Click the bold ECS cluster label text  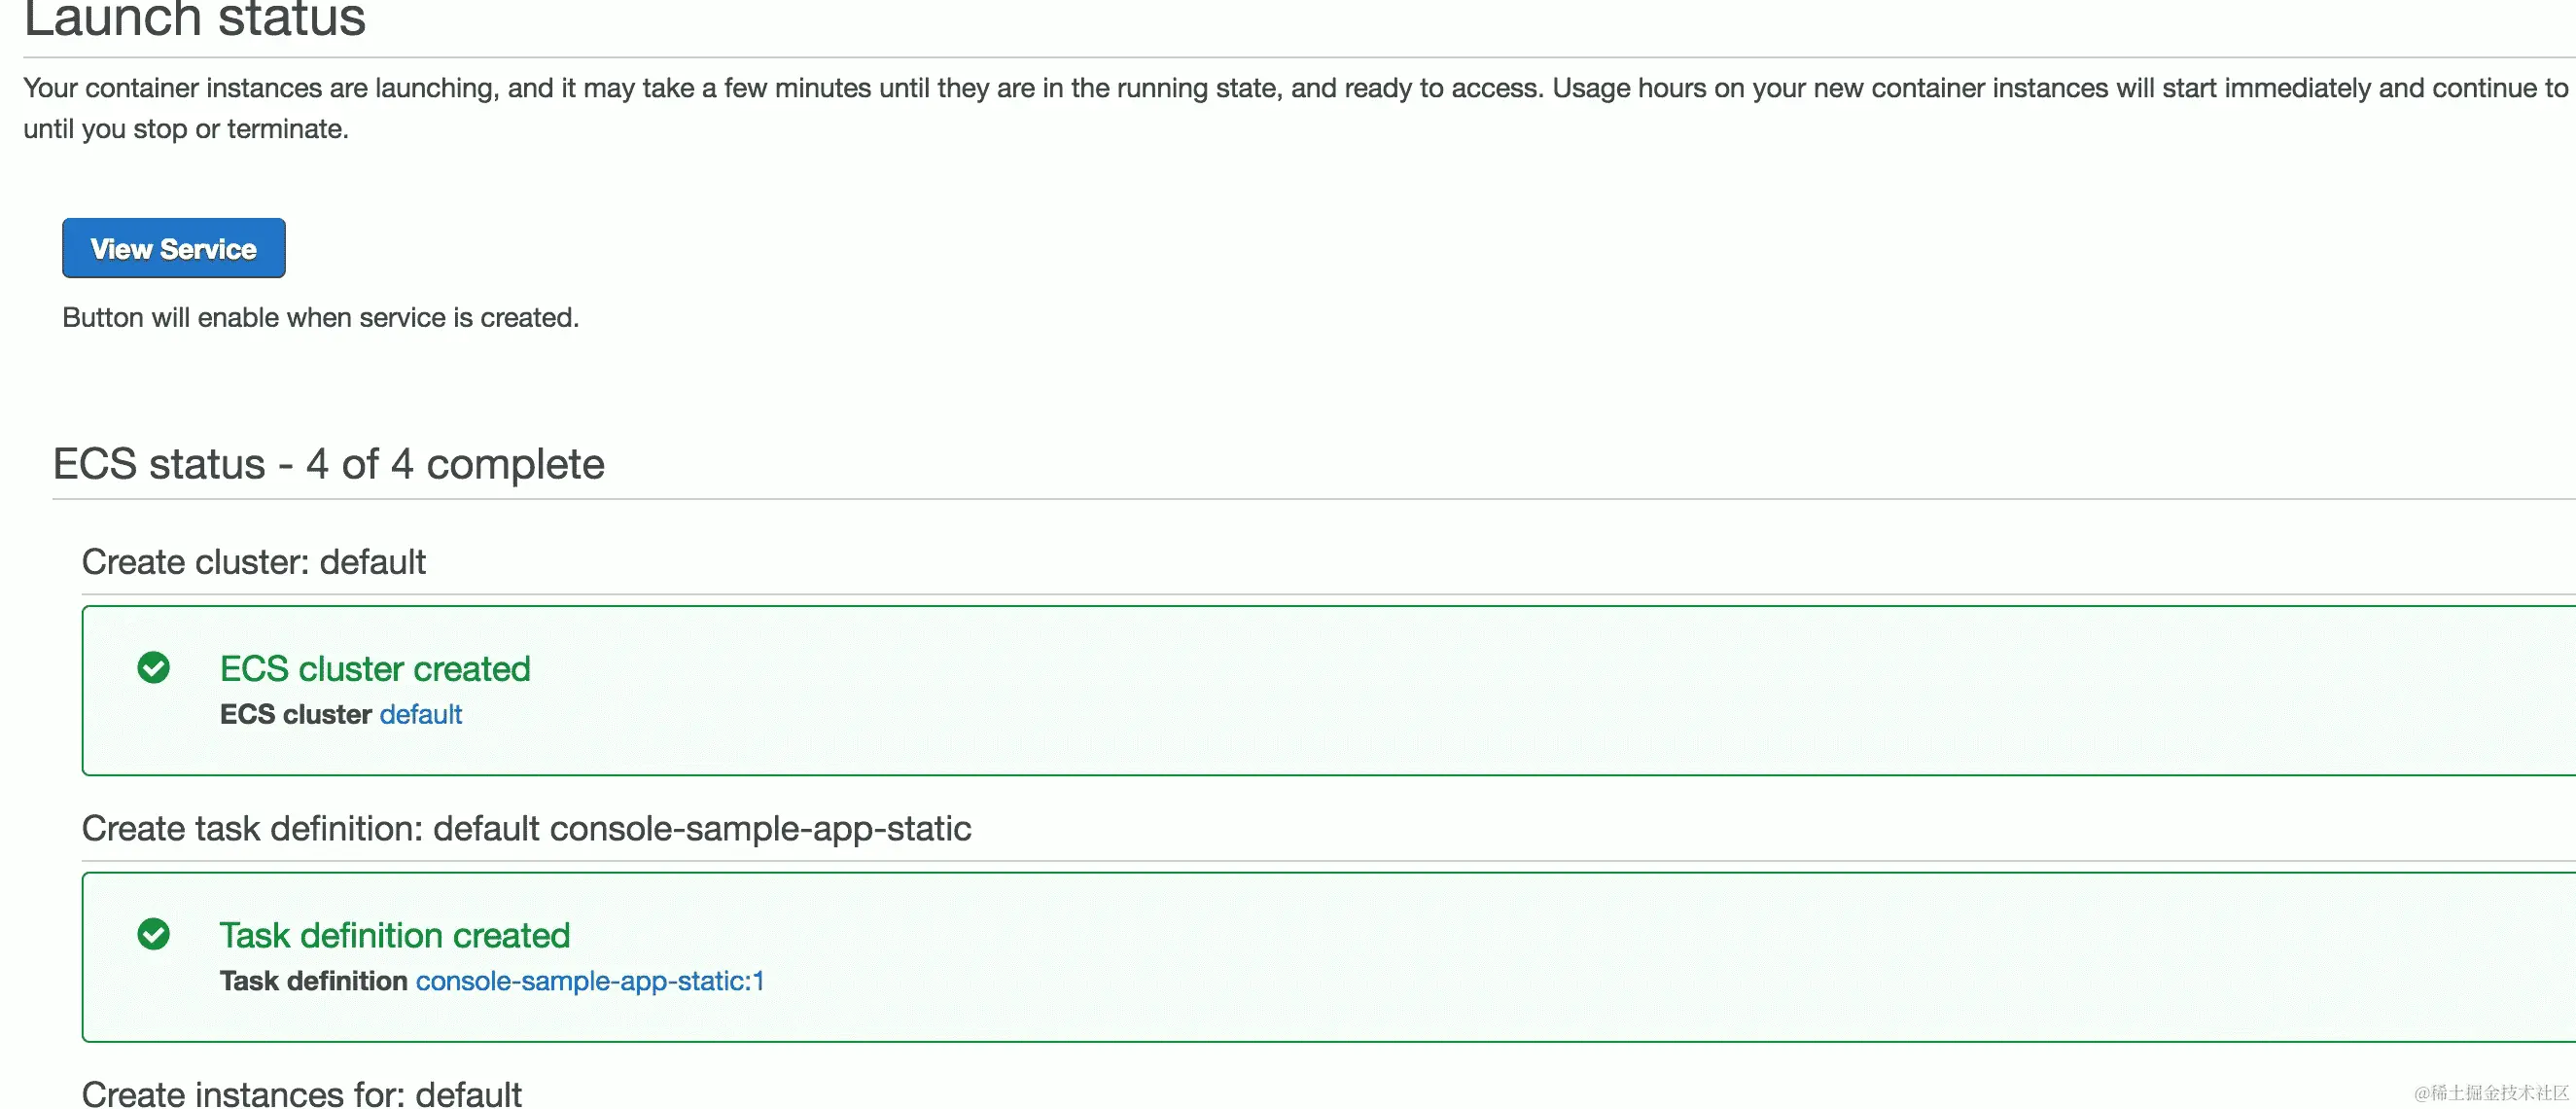(294, 714)
